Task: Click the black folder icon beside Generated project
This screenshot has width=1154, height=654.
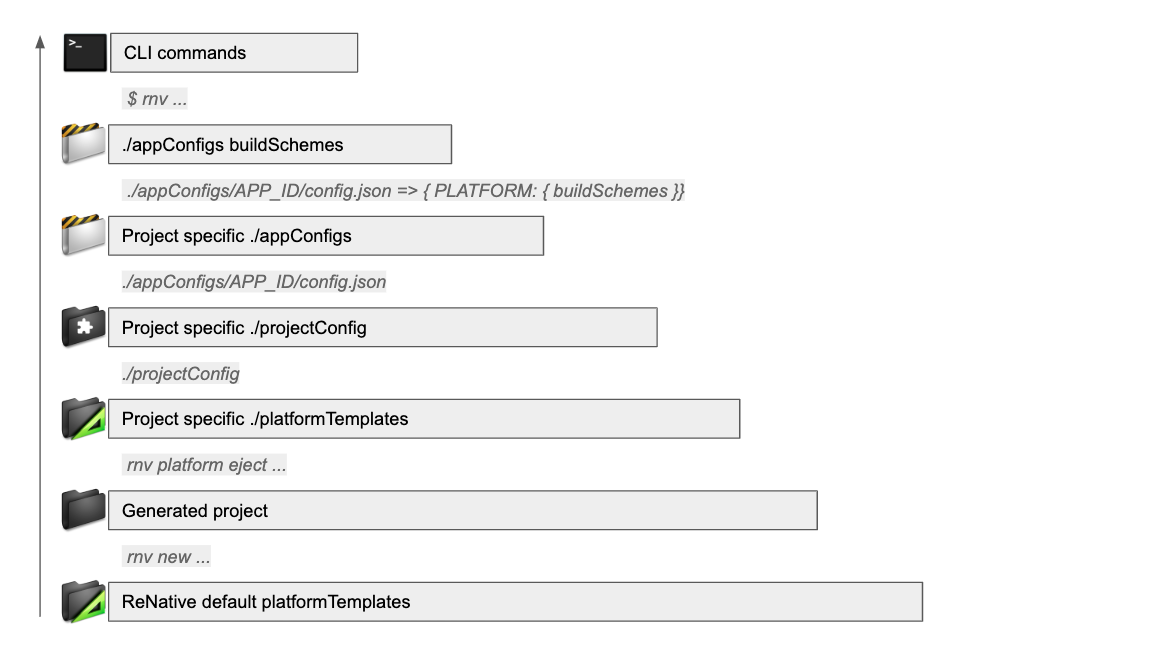Action: click(83, 510)
